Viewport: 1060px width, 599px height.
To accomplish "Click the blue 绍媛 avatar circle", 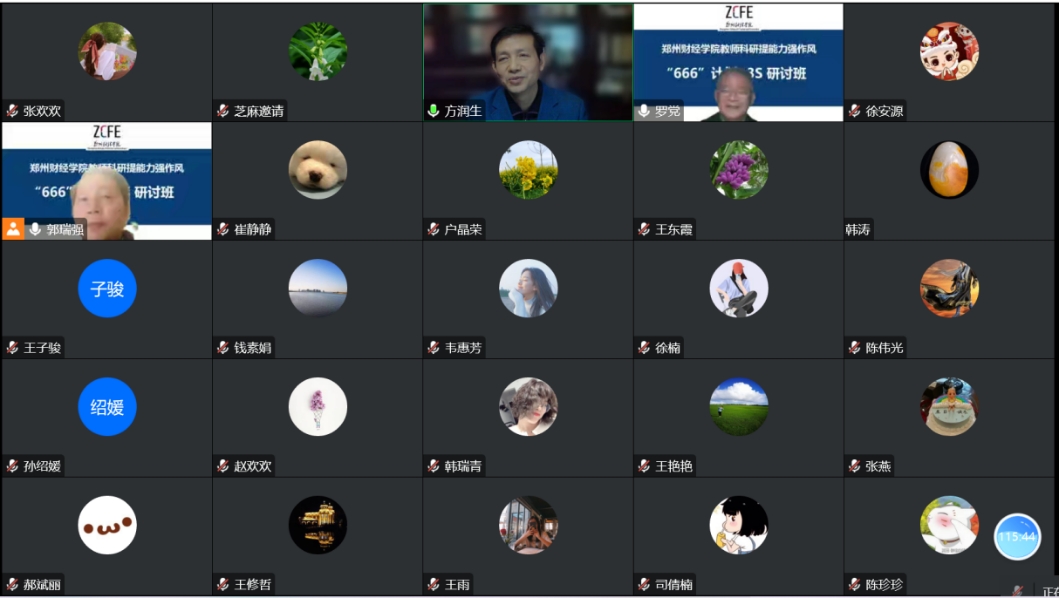I will (x=107, y=407).
